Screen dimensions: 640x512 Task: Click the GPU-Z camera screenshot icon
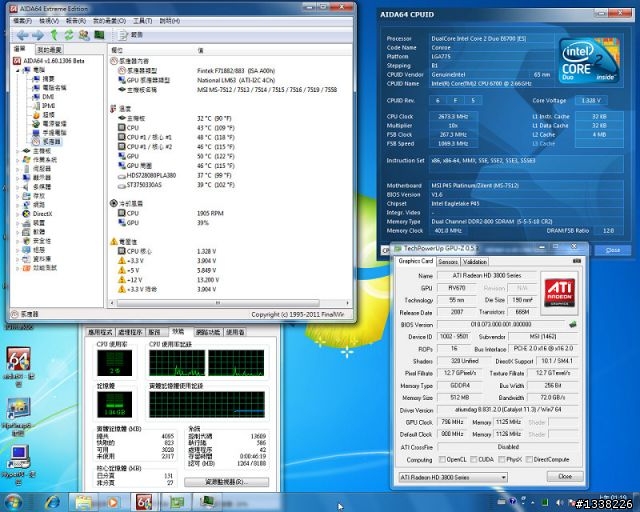click(577, 261)
